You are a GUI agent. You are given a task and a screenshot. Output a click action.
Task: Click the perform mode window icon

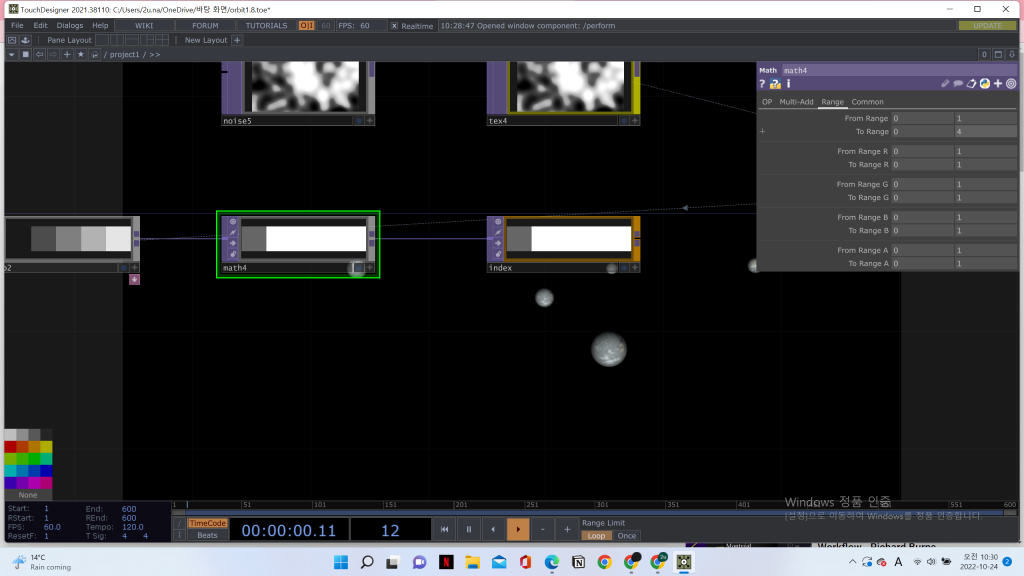click(12, 40)
